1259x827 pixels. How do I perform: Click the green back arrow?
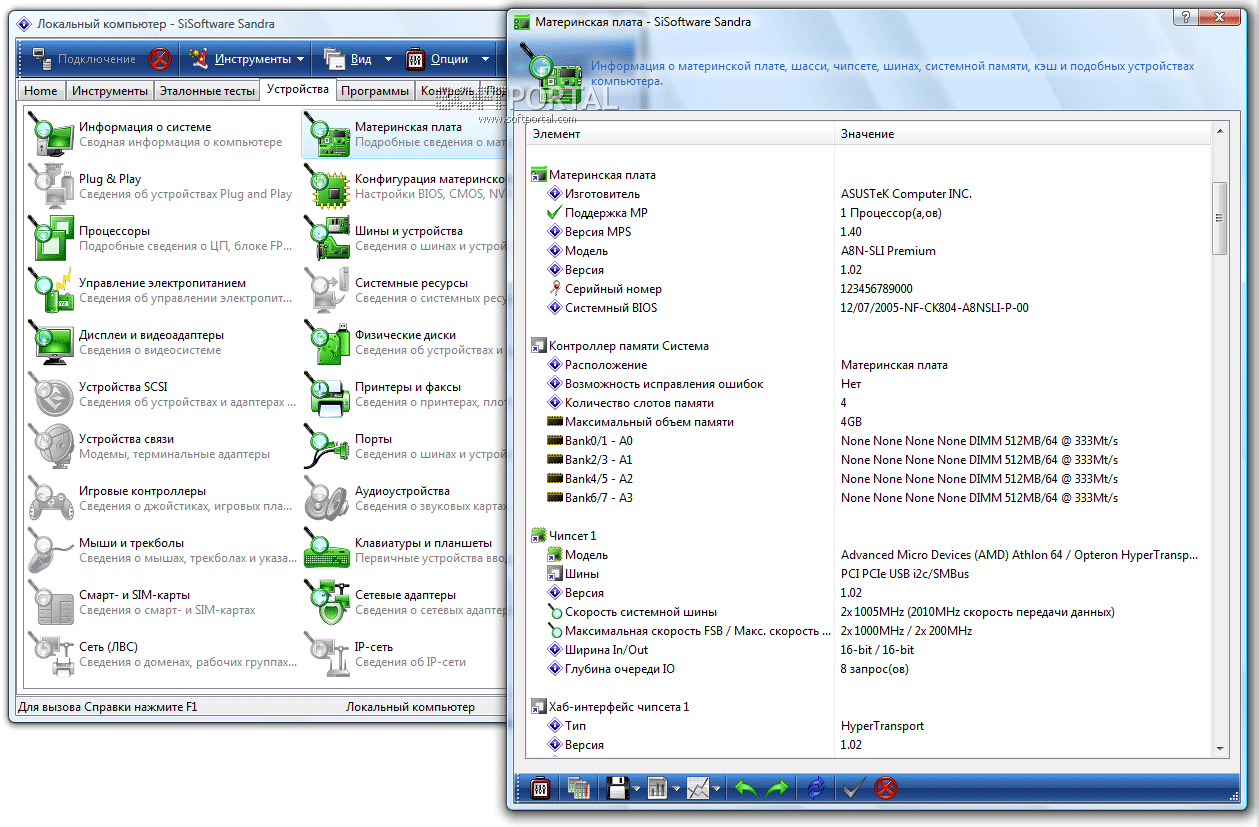(x=745, y=788)
